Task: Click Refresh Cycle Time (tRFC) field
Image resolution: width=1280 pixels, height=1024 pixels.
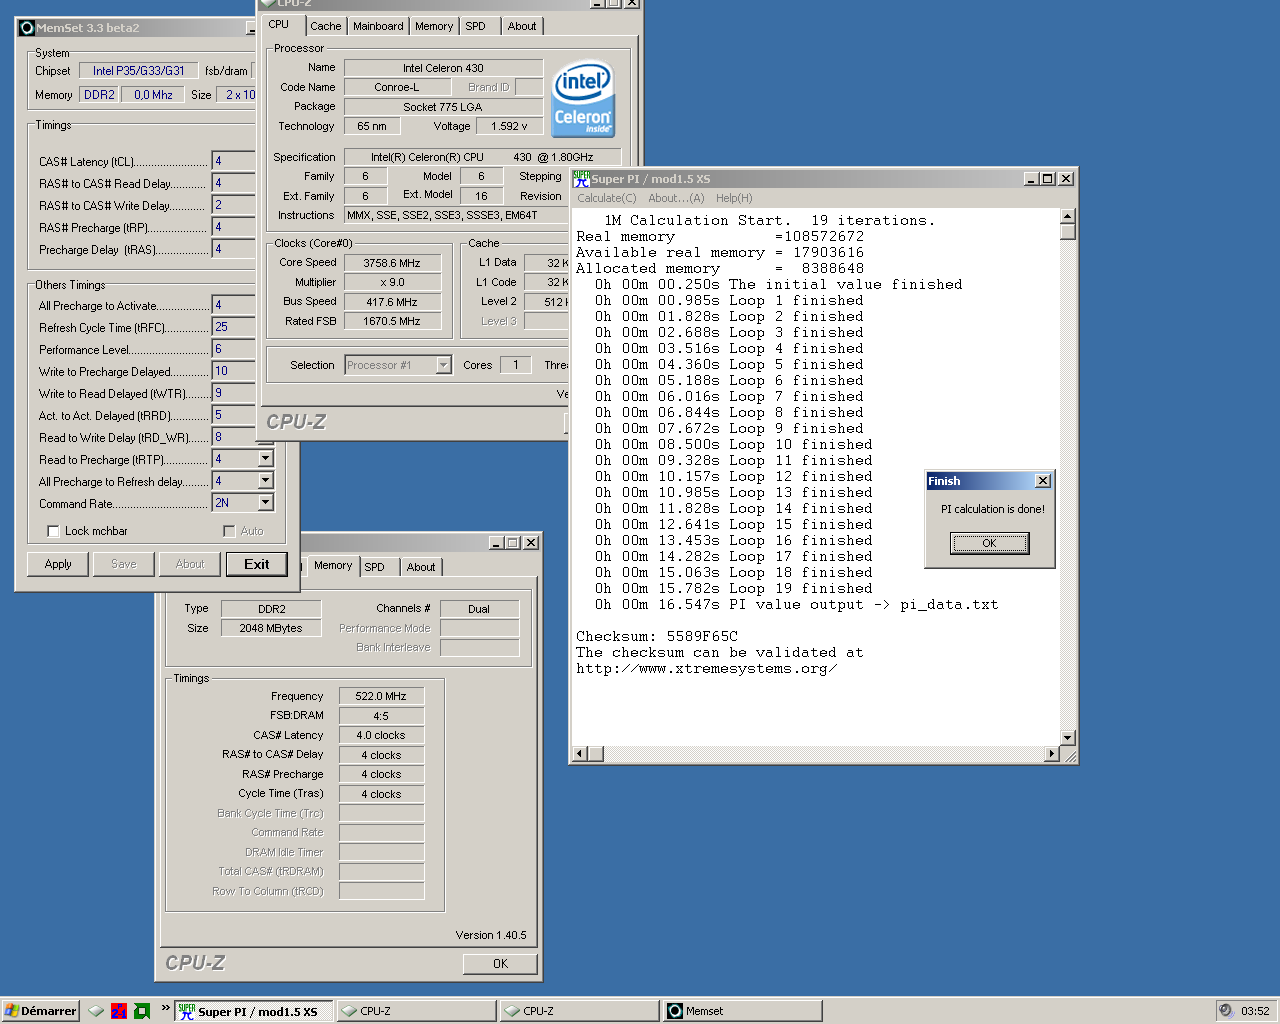Action: [234, 327]
